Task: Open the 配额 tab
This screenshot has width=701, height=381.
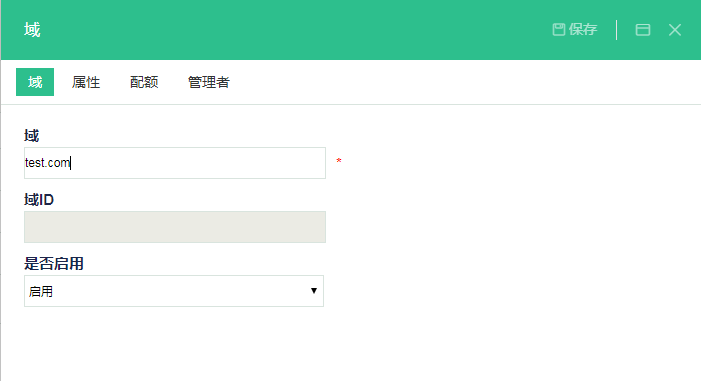Action: click(x=144, y=82)
